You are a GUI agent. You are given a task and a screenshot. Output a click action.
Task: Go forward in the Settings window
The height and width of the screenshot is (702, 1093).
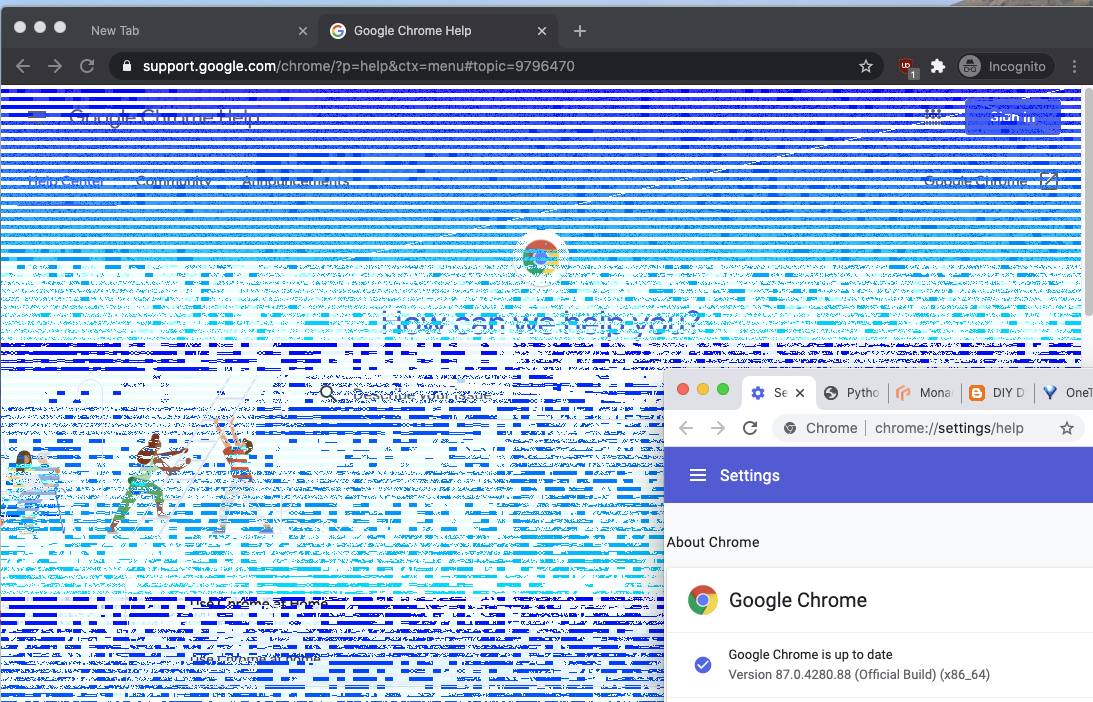(x=718, y=428)
